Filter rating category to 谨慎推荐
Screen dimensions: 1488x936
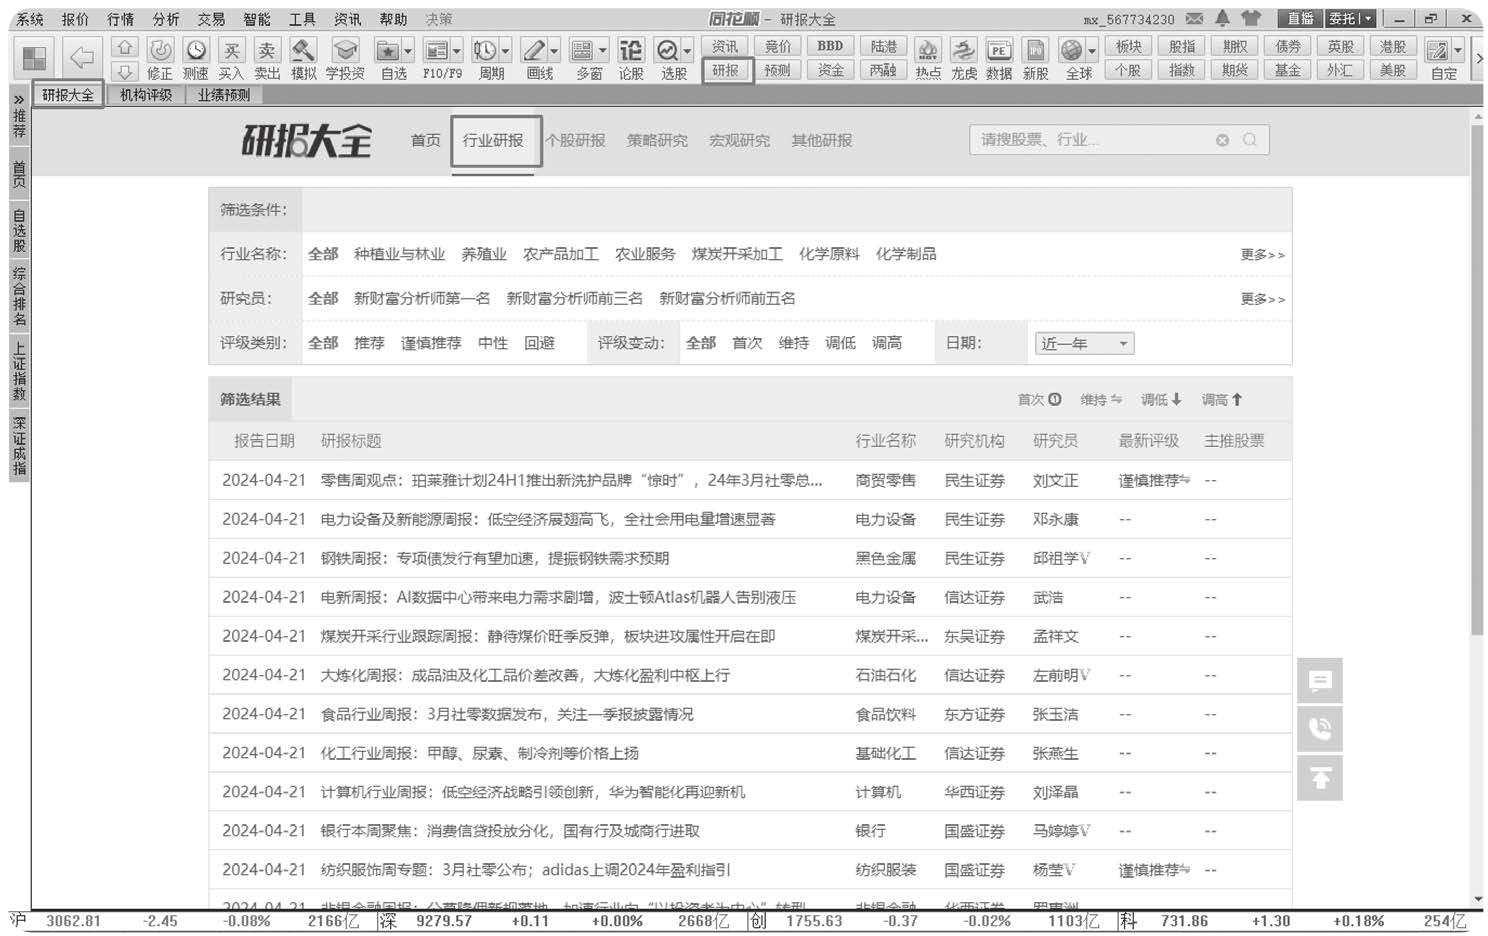pyautogui.click(x=431, y=343)
